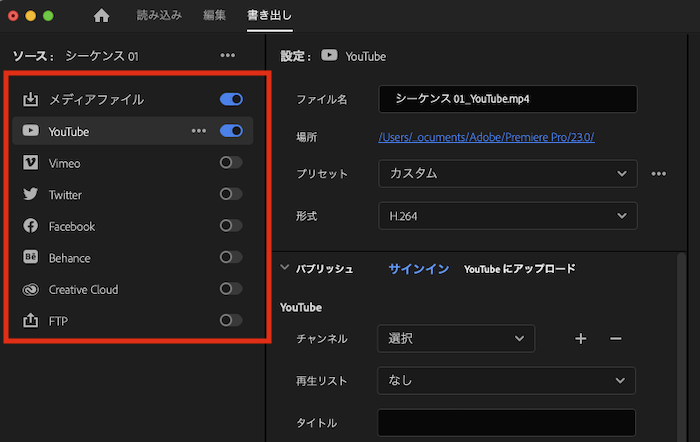
Task: Disable the メディアファイル toggle
Action: (x=231, y=99)
